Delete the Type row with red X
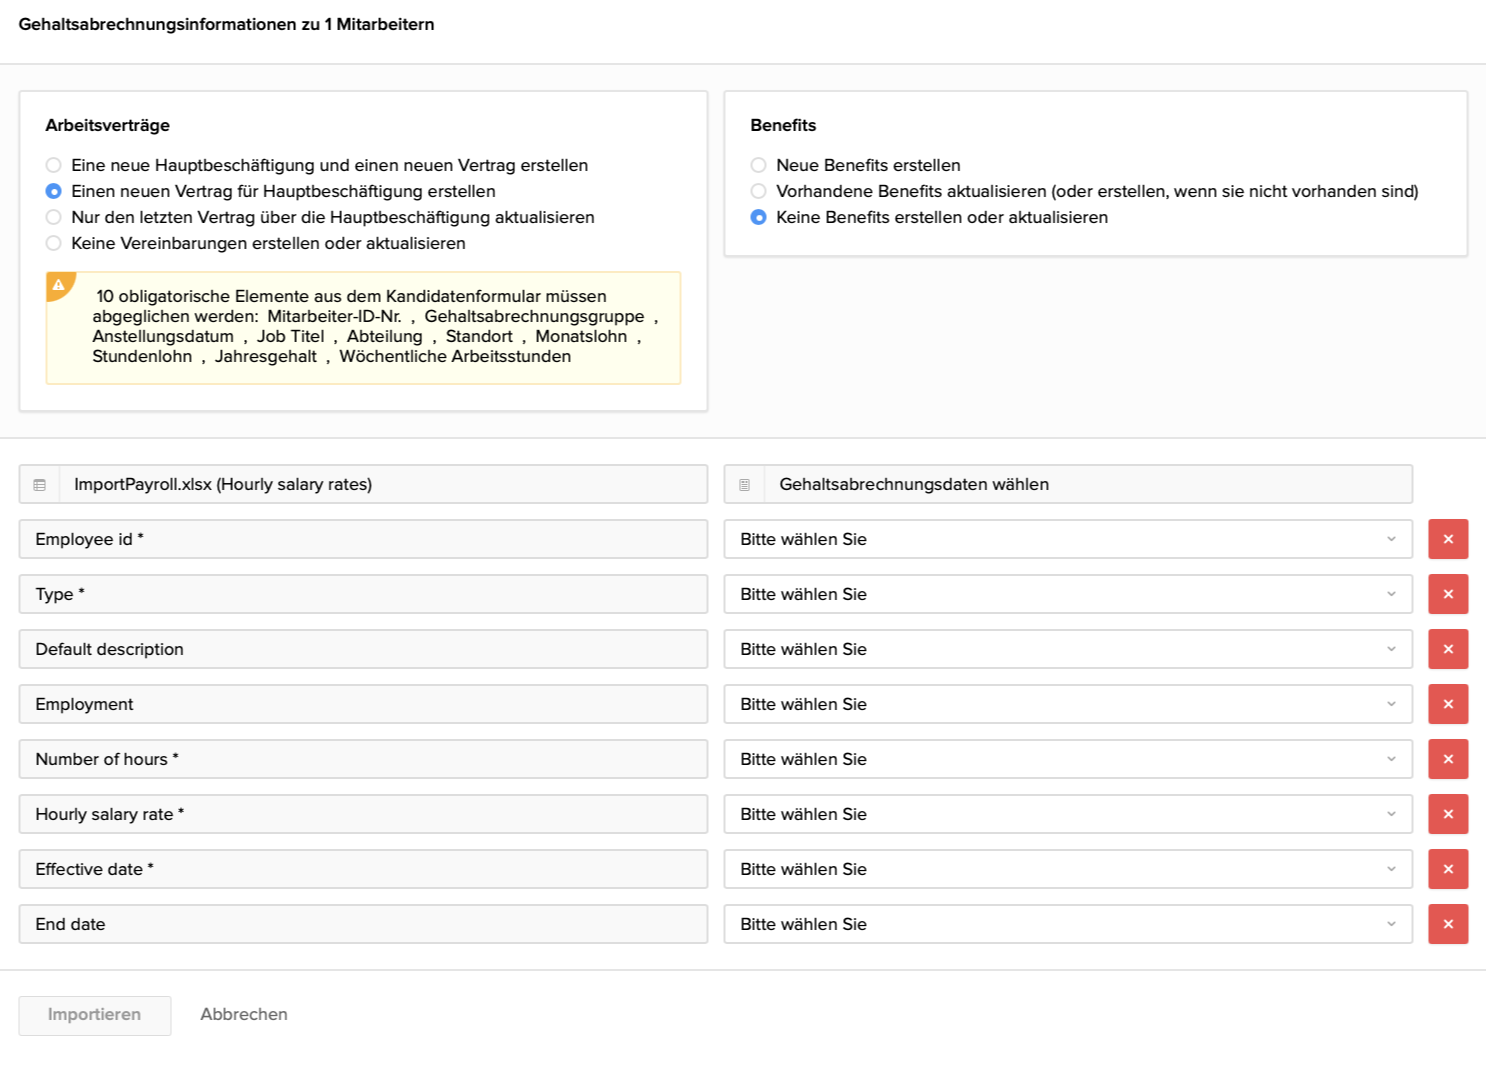Screen dimensions: 1486x1076 tap(1447, 594)
